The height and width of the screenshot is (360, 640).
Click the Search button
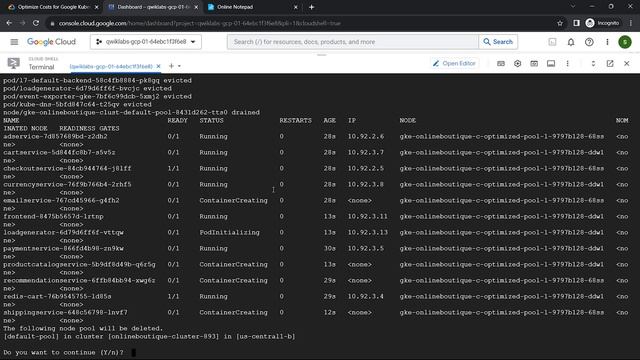click(x=498, y=42)
